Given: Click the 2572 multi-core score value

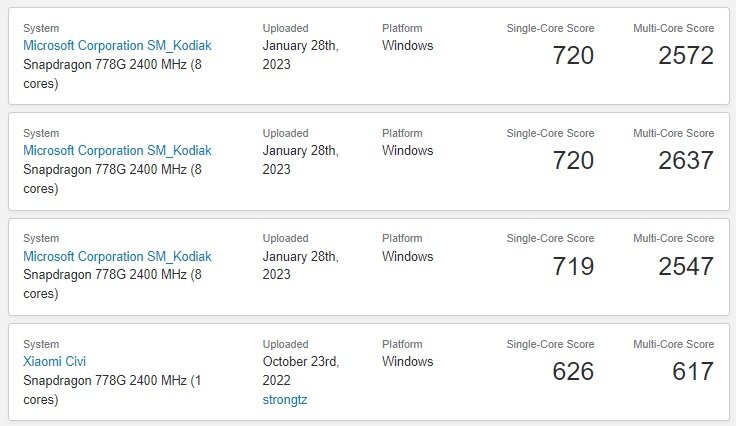Looking at the screenshot, I should [x=686, y=56].
